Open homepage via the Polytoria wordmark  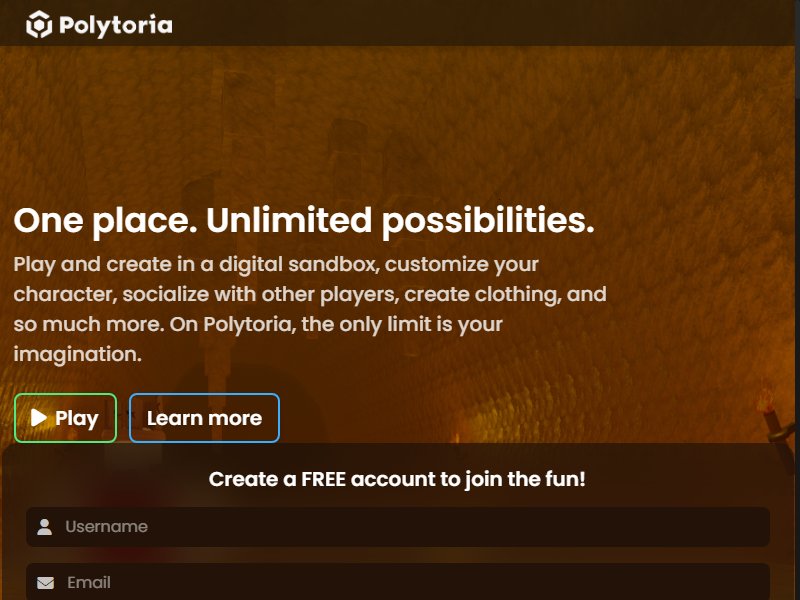(x=116, y=26)
